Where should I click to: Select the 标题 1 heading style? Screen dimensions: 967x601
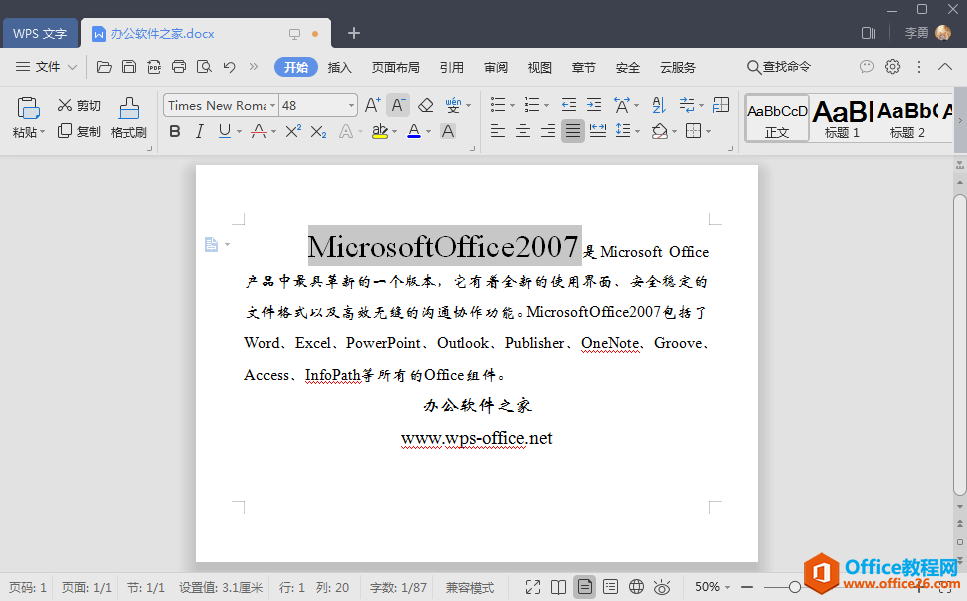click(842, 118)
